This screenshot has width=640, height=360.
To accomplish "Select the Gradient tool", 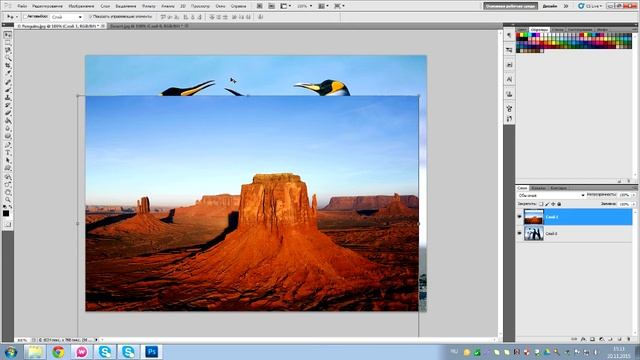I will pyautogui.click(x=8, y=121).
